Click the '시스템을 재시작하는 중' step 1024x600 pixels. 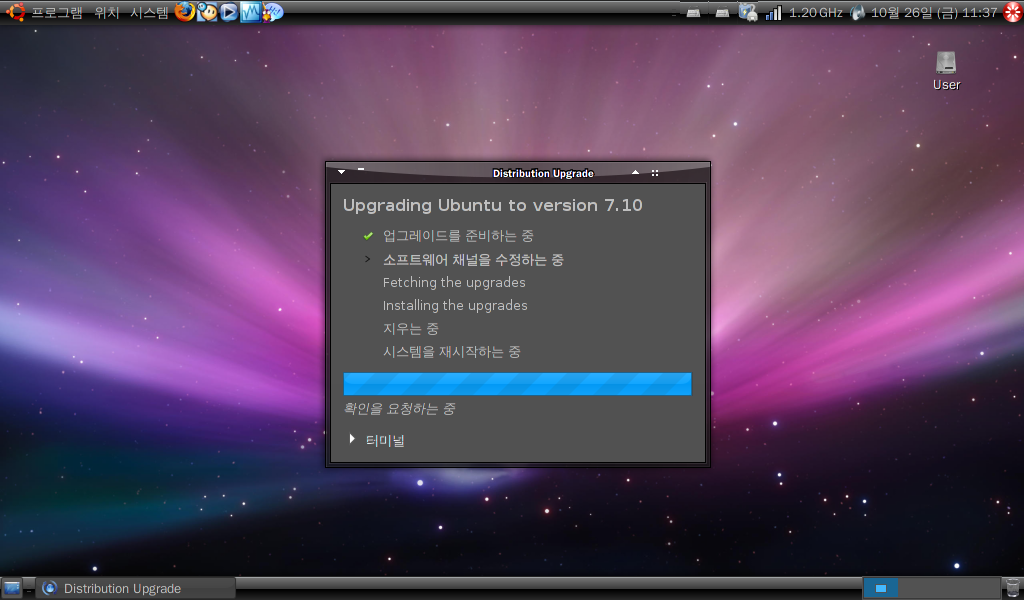click(x=451, y=352)
